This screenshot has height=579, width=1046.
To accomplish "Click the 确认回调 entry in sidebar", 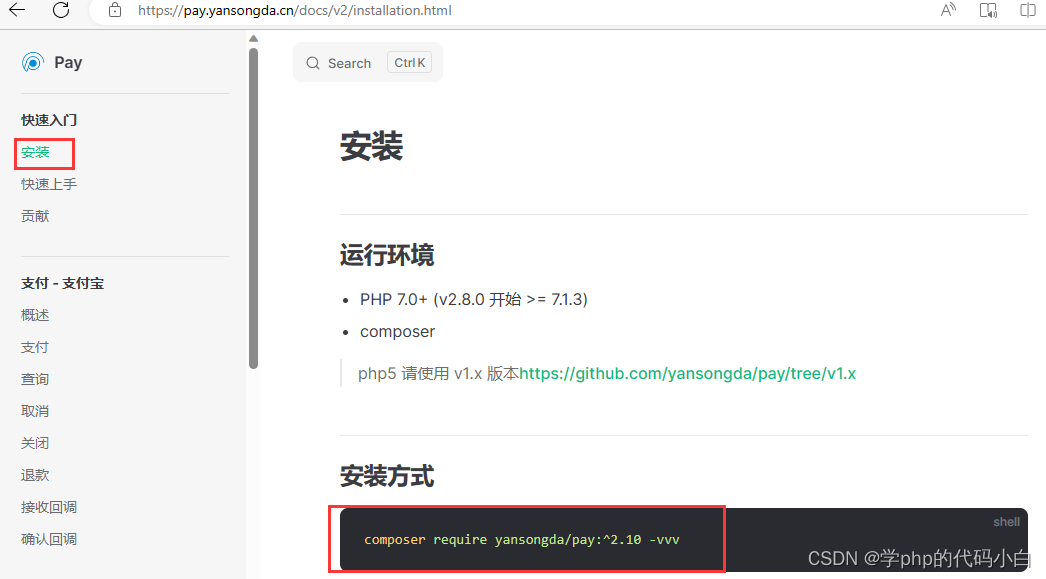I will coord(48,538).
